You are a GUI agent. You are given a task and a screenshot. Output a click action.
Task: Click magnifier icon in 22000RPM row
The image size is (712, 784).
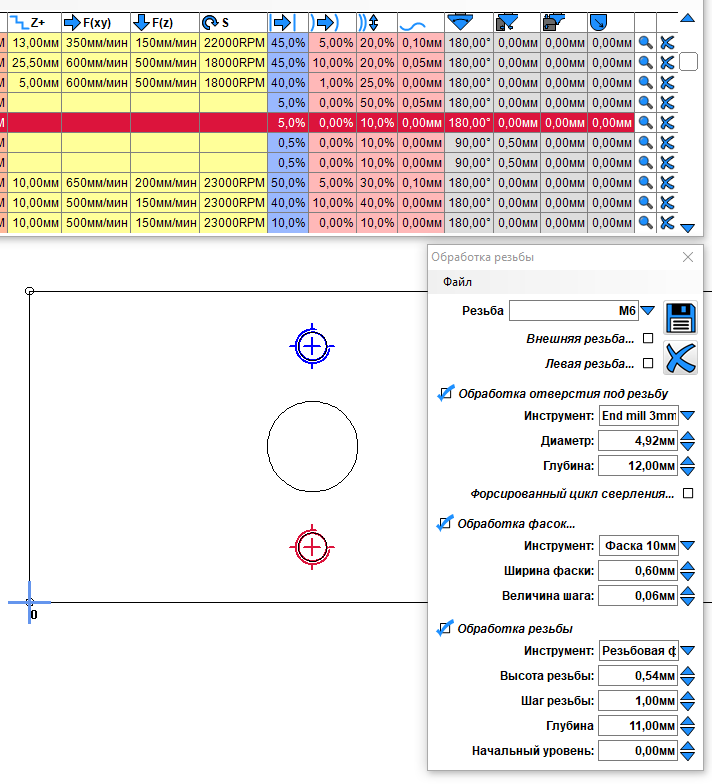coord(646,42)
